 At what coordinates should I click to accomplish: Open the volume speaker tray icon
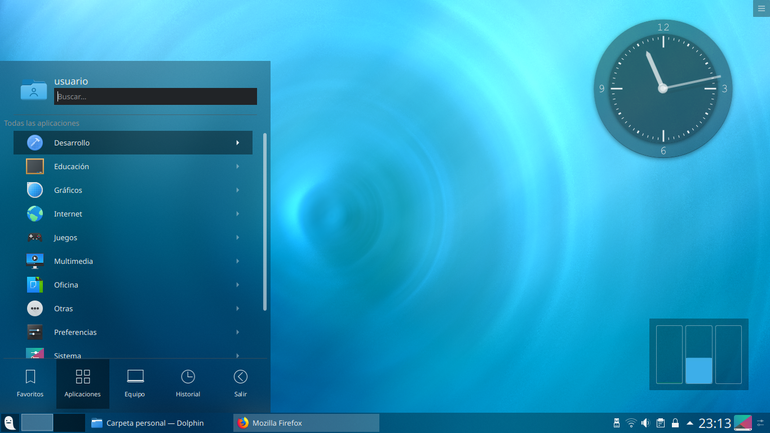pos(646,423)
